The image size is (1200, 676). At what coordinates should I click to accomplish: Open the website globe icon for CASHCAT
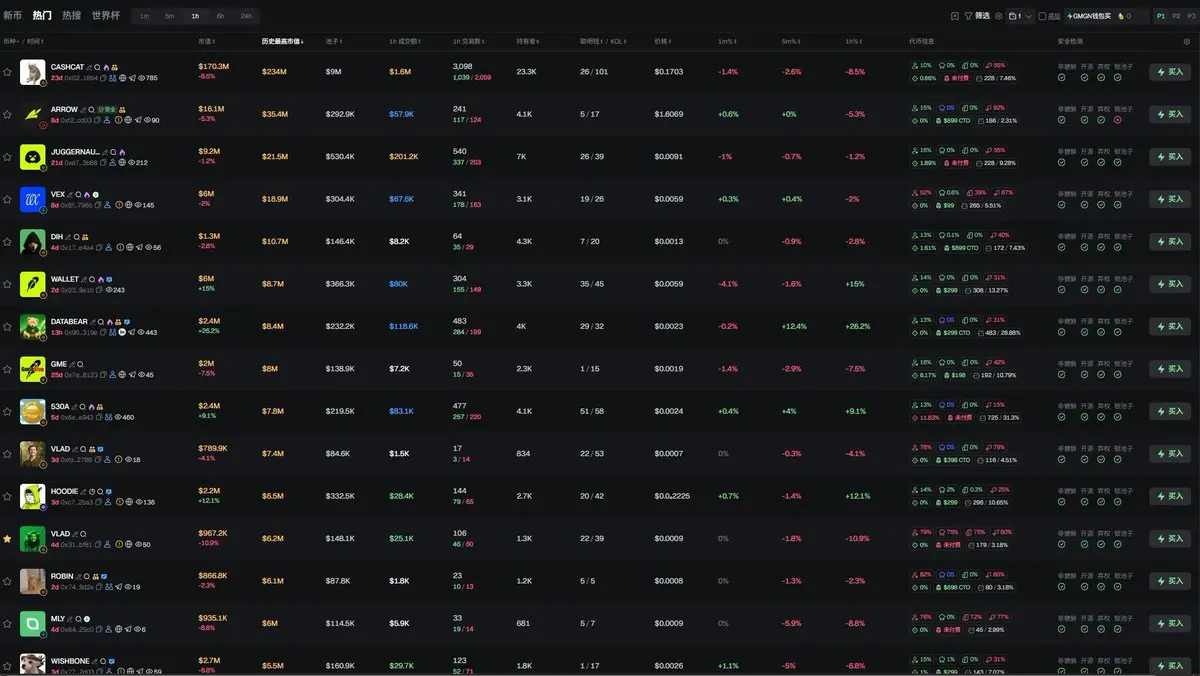coord(121,78)
